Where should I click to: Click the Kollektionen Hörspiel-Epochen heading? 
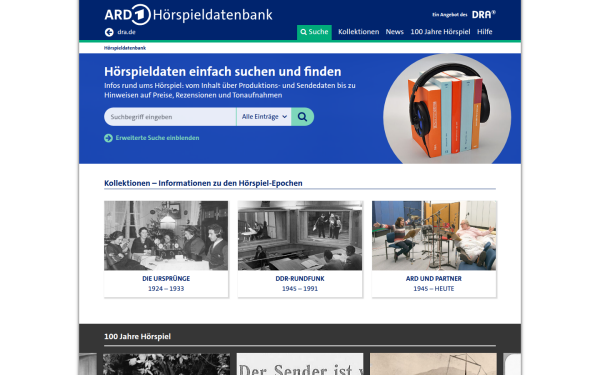(203, 183)
